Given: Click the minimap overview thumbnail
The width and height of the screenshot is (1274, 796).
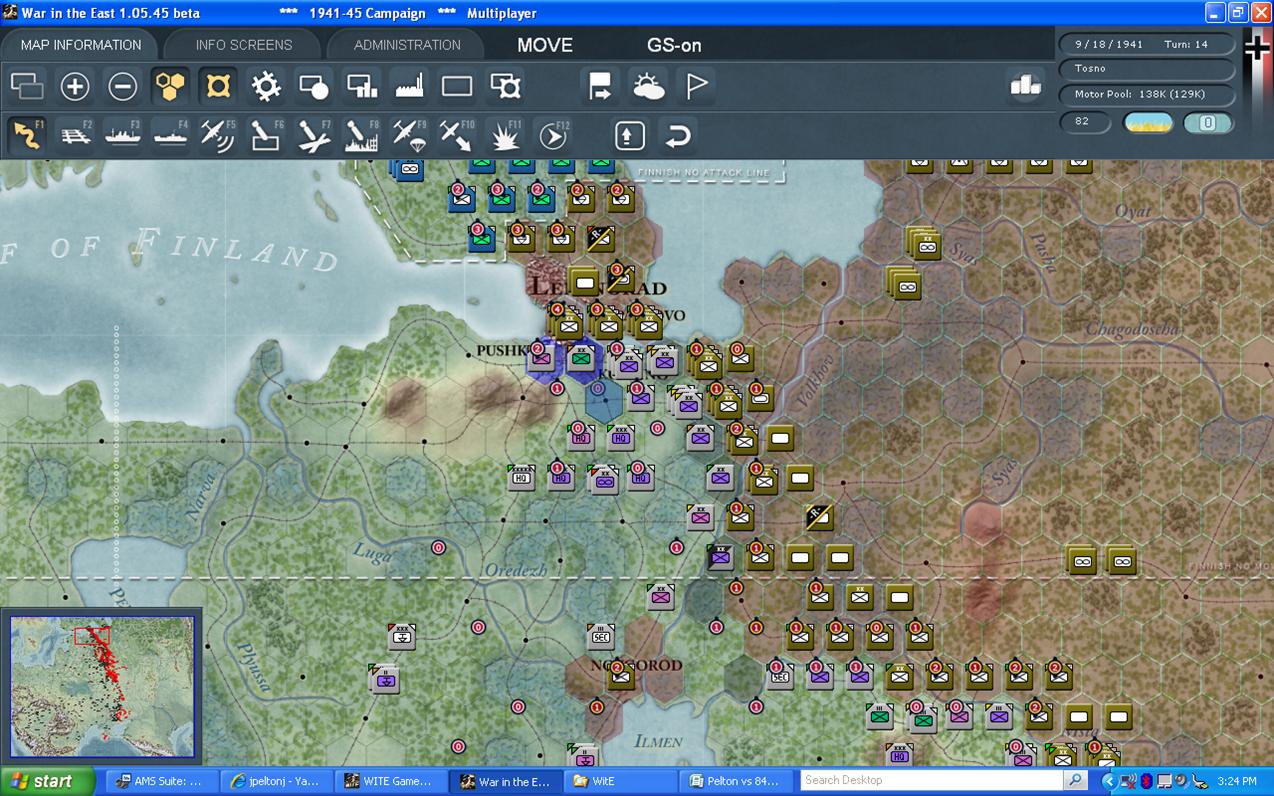Looking at the screenshot, I should (x=102, y=686).
